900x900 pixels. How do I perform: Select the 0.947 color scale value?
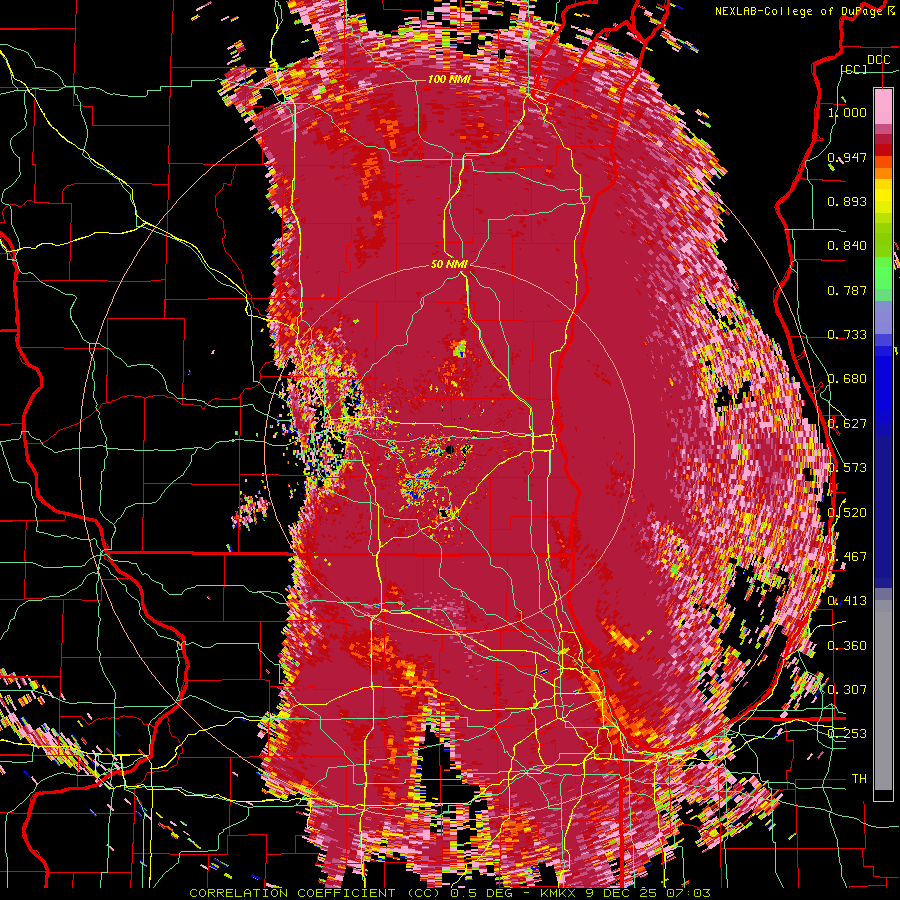click(x=847, y=157)
